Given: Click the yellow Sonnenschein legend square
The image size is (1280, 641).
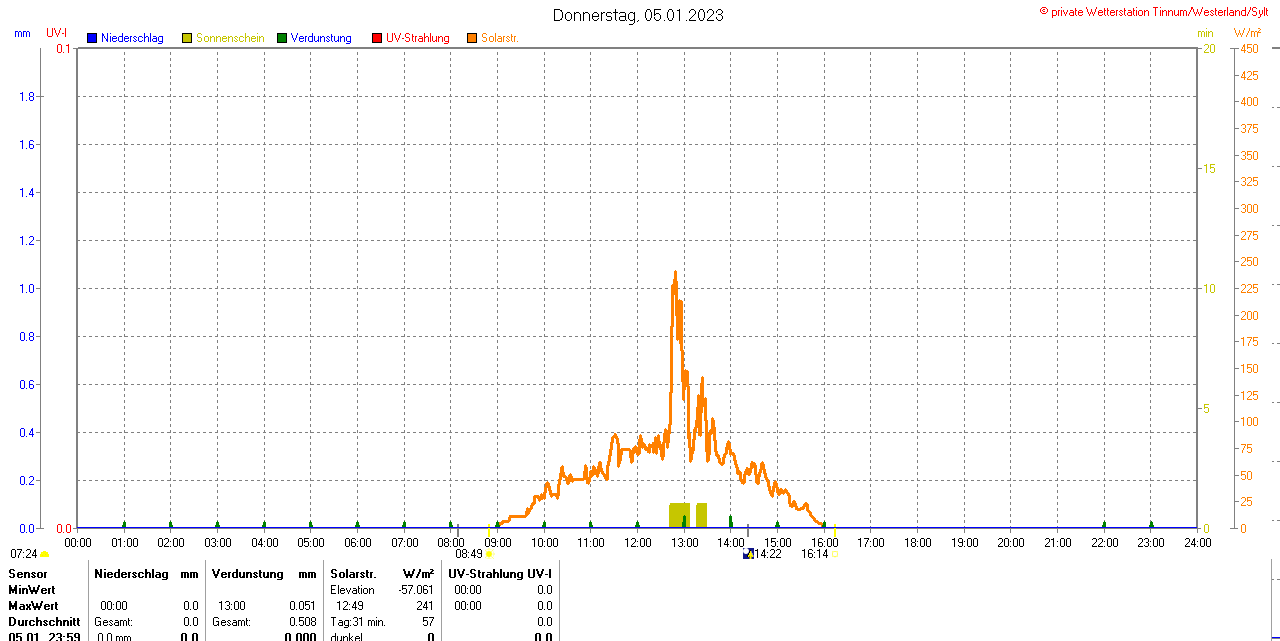Looking at the screenshot, I should [x=187, y=38].
